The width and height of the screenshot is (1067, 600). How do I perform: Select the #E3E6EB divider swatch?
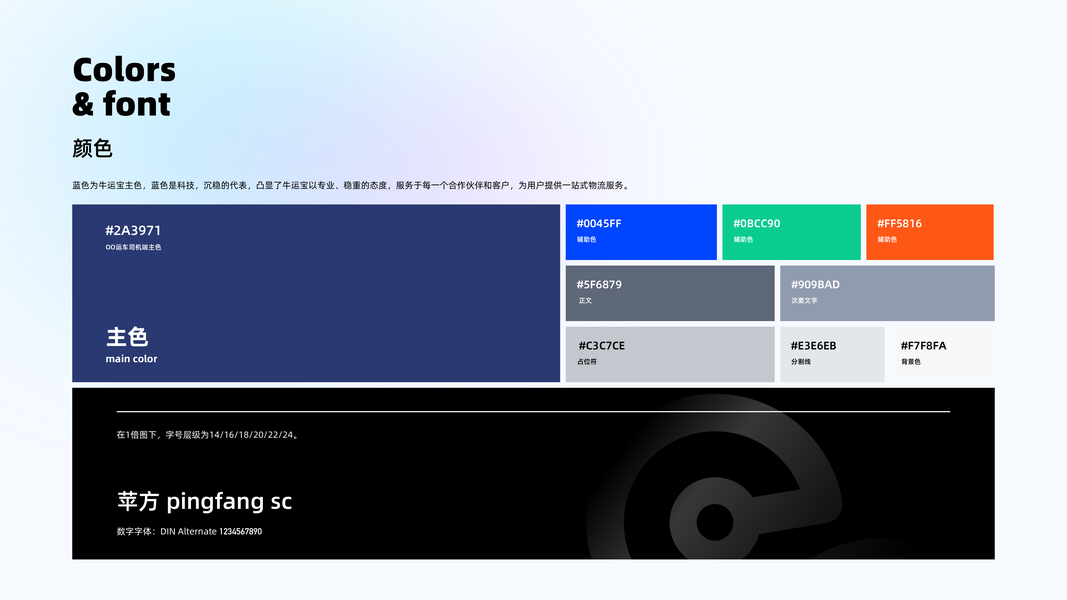pyautogui.click(x=832, y=354)
